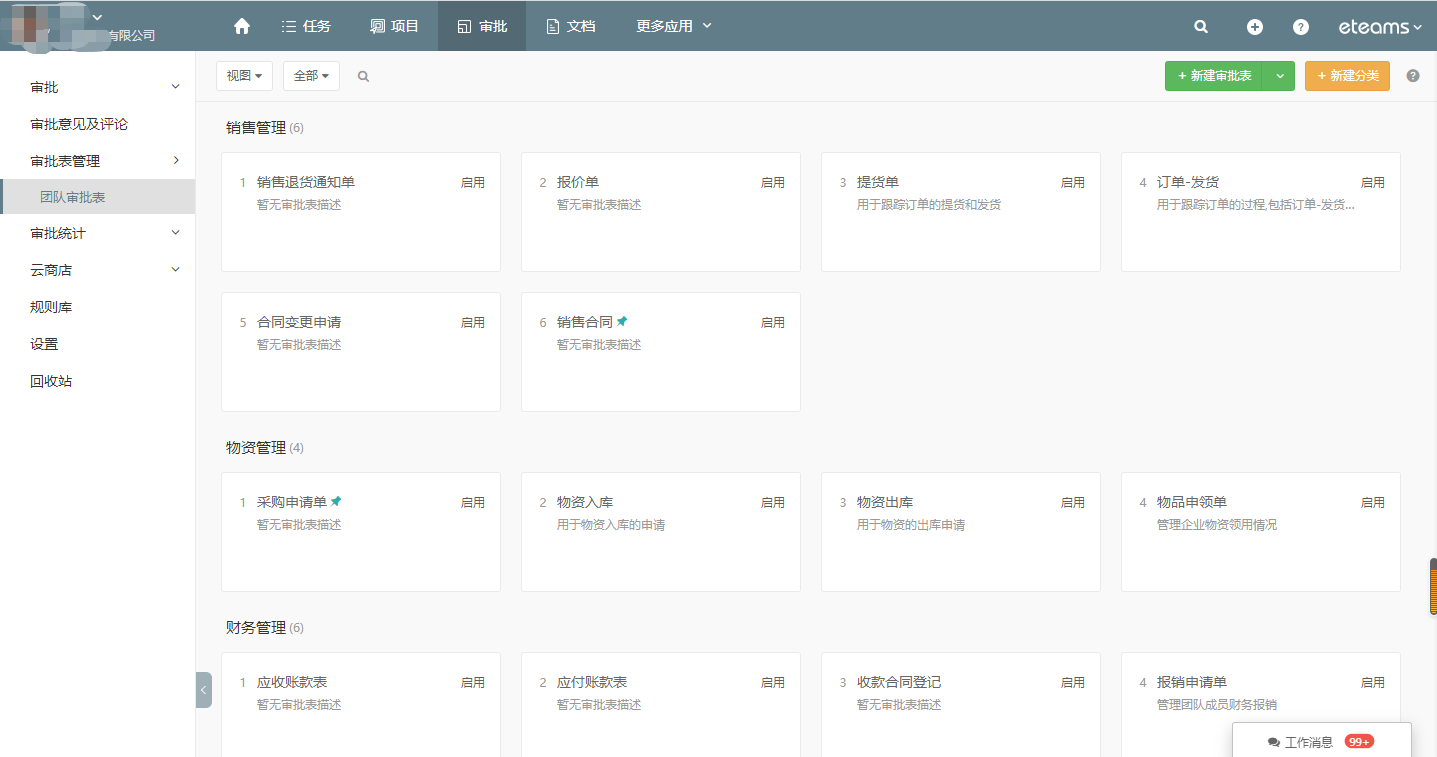1437x757 pixels.
Task: Click the help icon next to 新建分类
Action: tap(1413, 75)
